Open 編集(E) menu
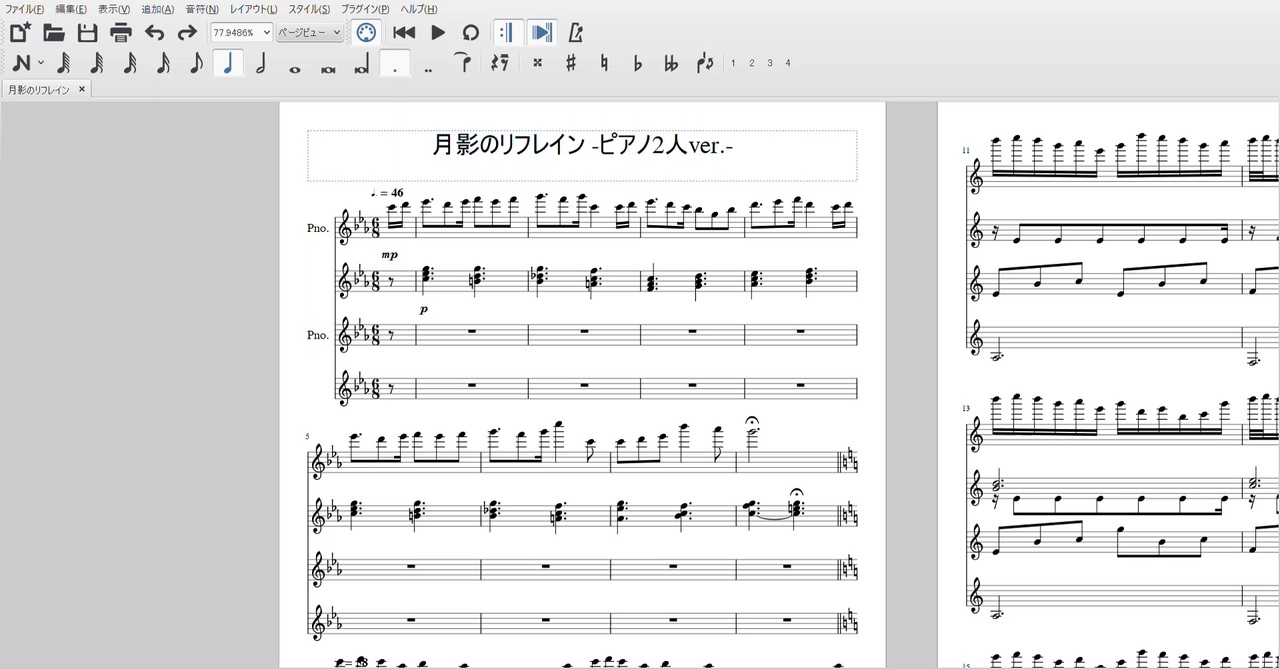Screen dimensions: 1280x669 click(x=71, y=9)
